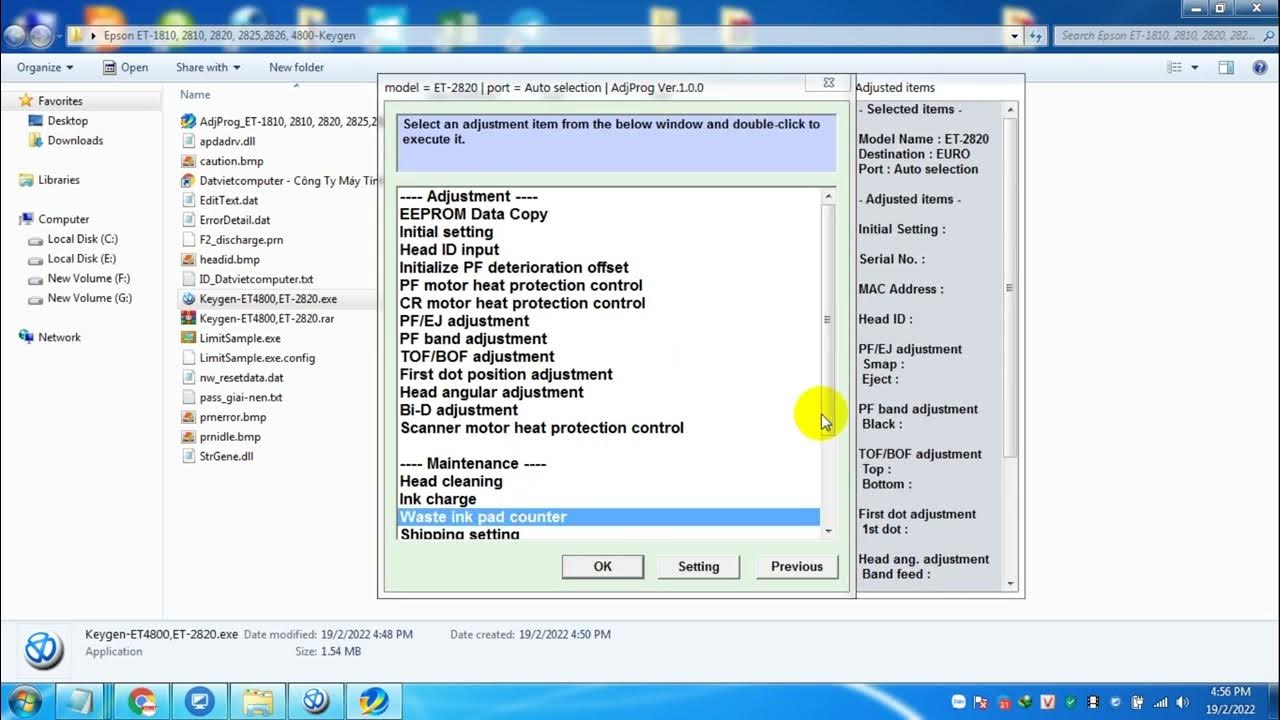Screen dimensions: 1280x720
Task: Click the Windows Start button
Action: [24, 701]
